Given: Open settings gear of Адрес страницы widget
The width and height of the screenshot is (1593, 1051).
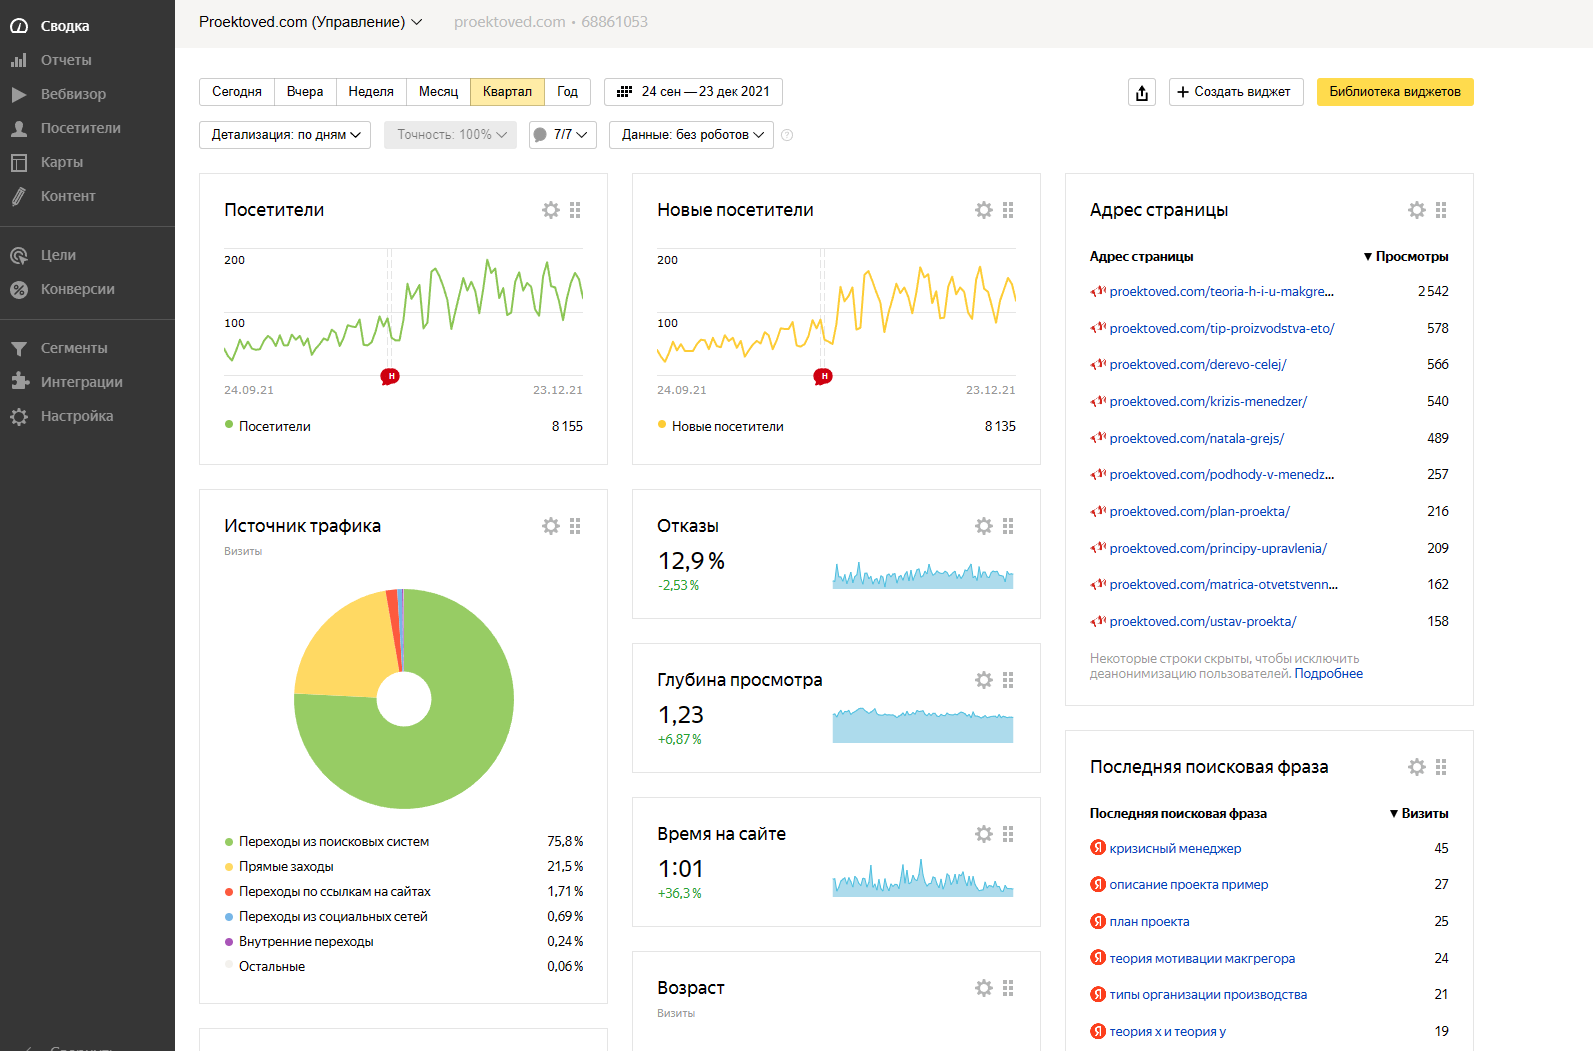Looking at the screenshot, I should pos(1416,210).
